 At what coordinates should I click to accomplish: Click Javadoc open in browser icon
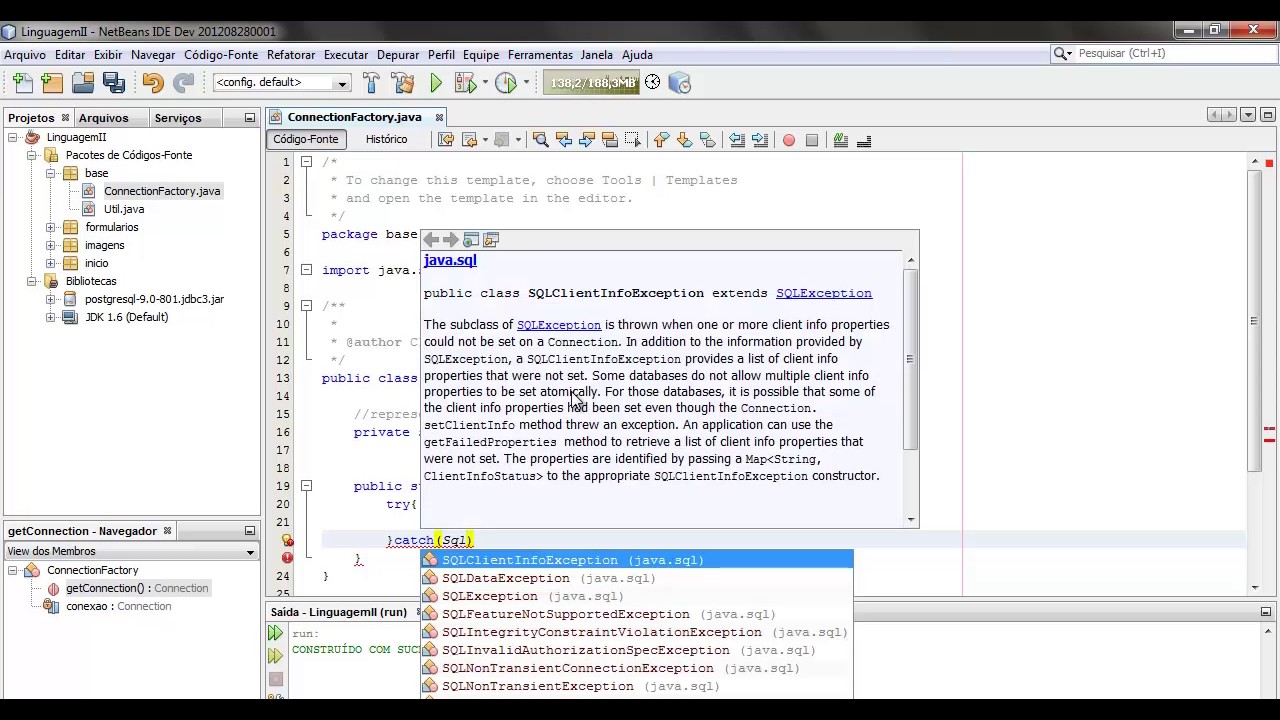[471, 240]
